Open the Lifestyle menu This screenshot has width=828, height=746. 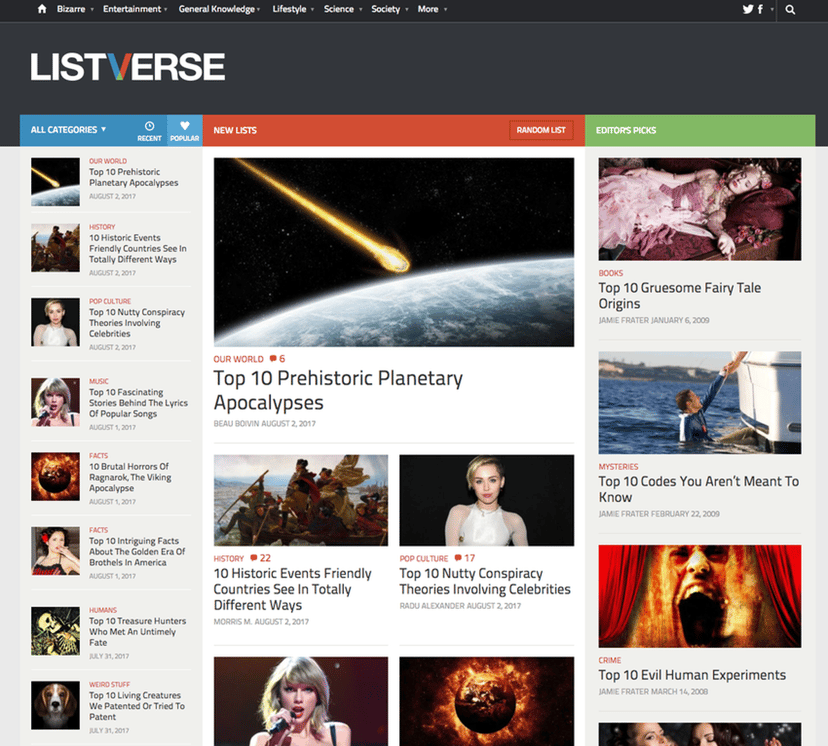tap(289, 9)
